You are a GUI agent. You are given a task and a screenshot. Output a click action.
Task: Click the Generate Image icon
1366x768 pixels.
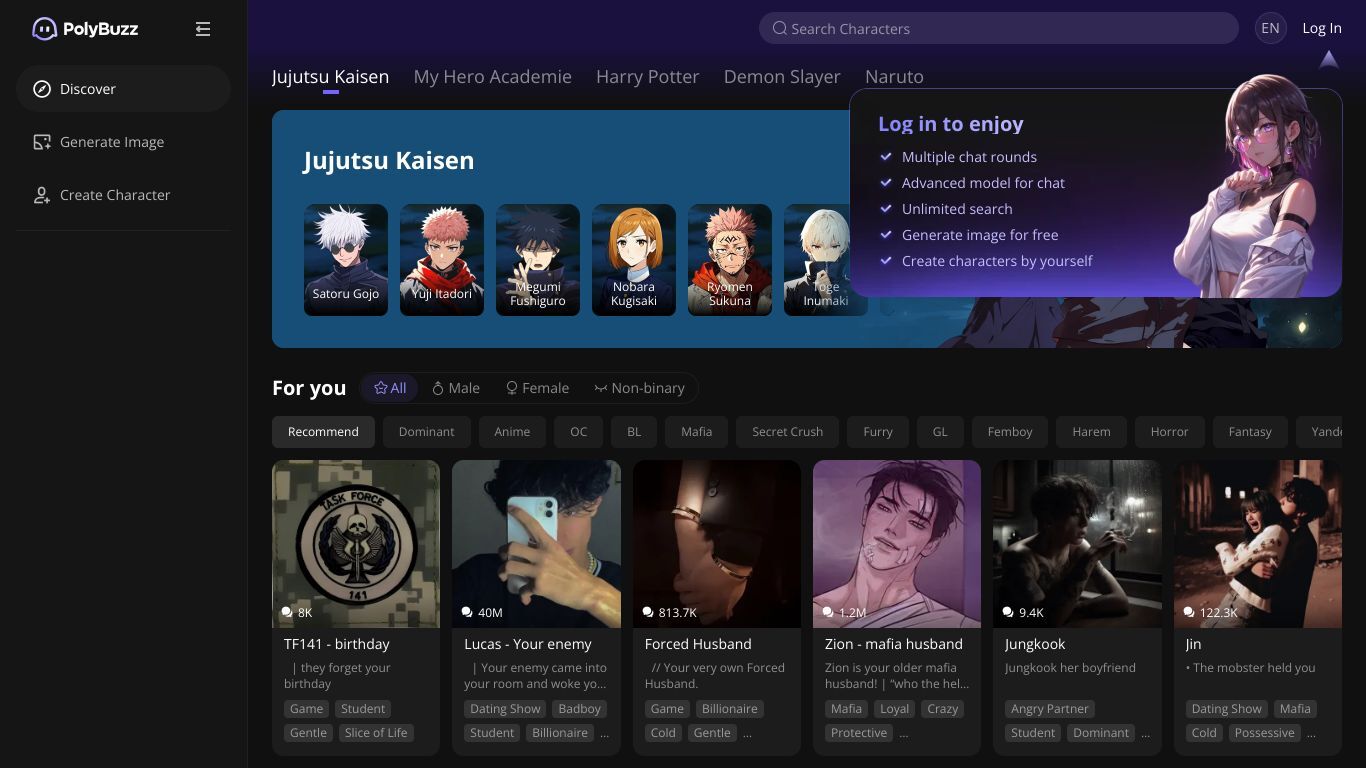tap(42, 142)
